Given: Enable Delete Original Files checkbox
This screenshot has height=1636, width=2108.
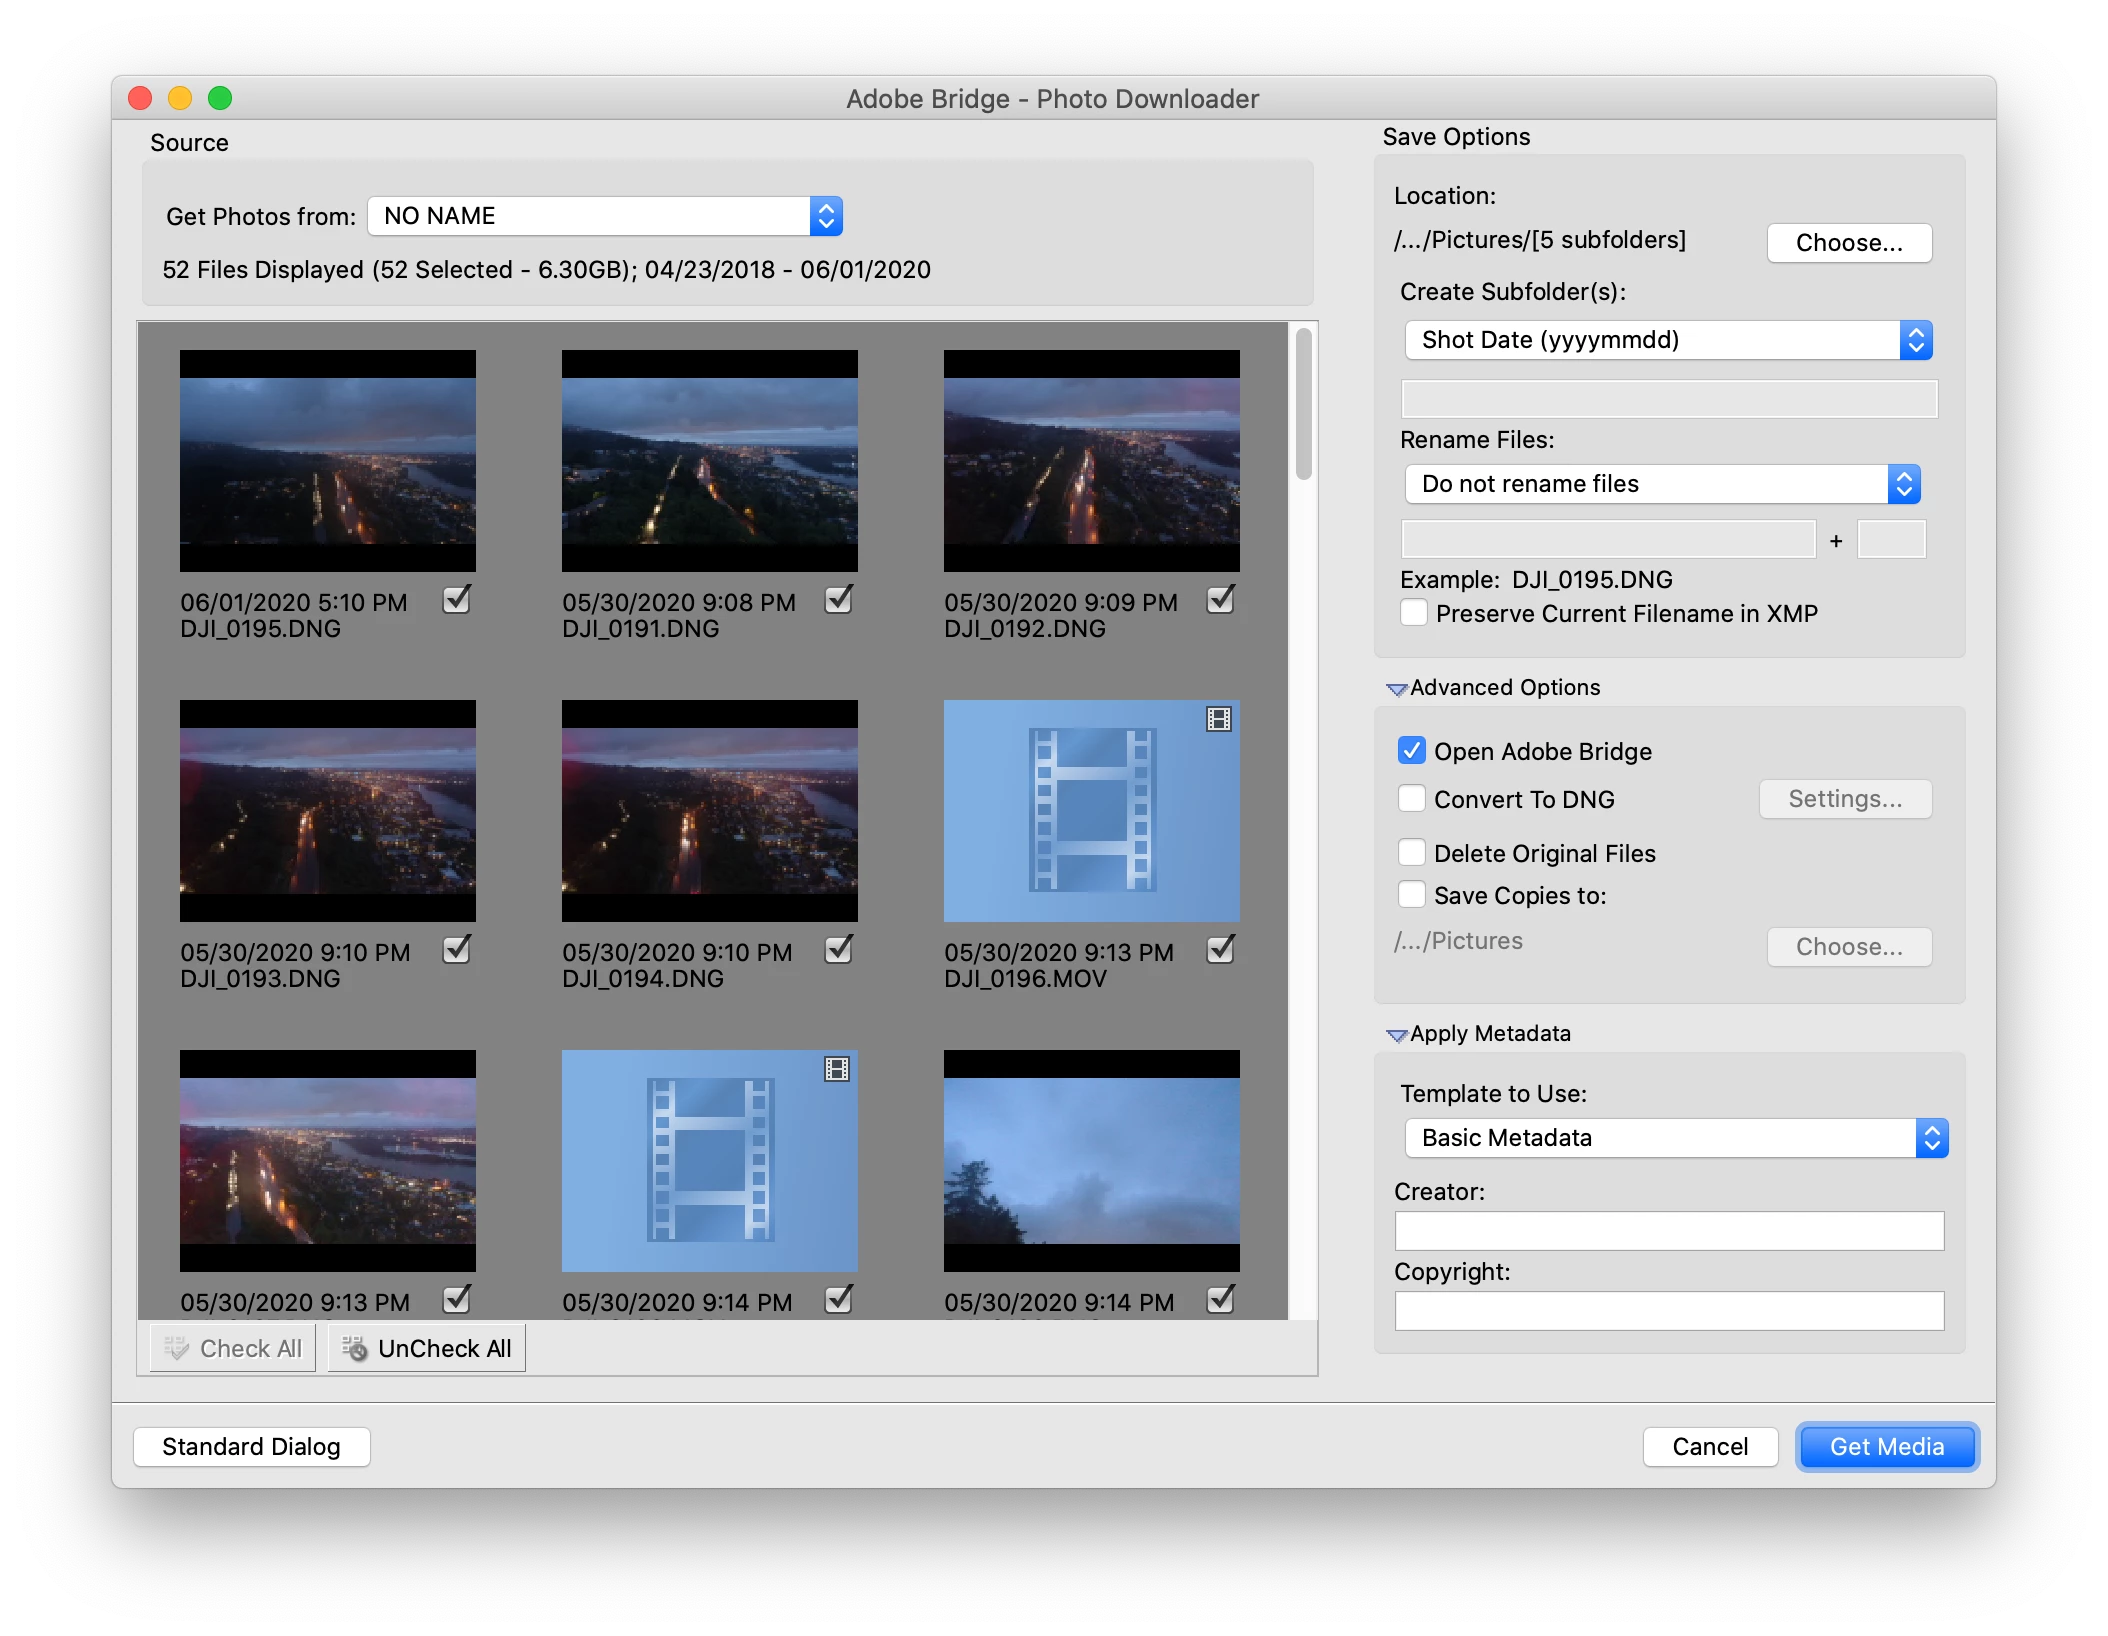Looking at the screenshot, I should [1412, 853].
